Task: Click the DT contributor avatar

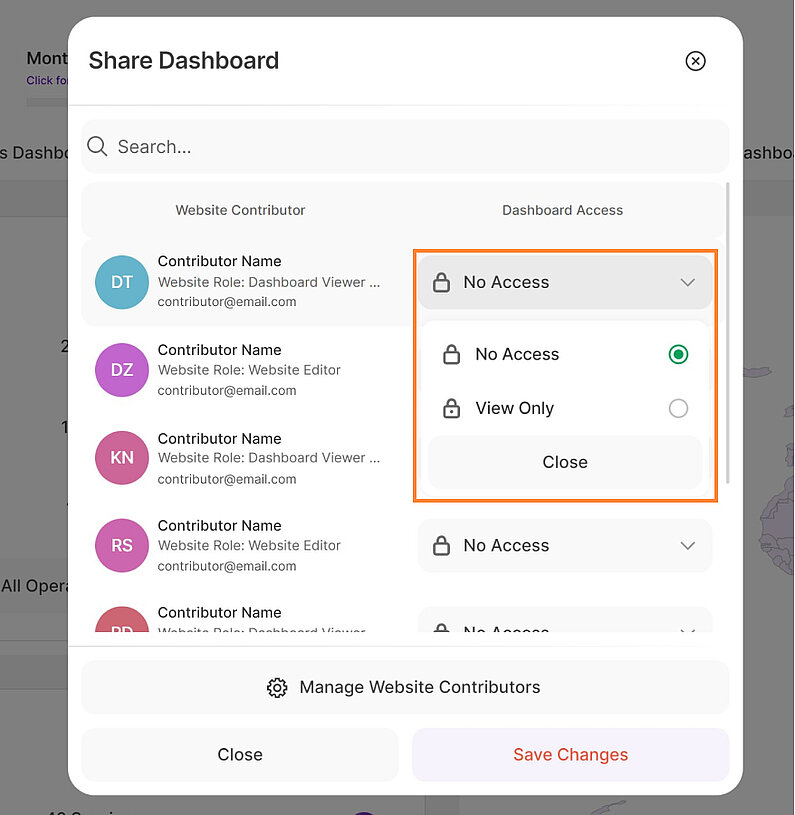Action: 121,281
